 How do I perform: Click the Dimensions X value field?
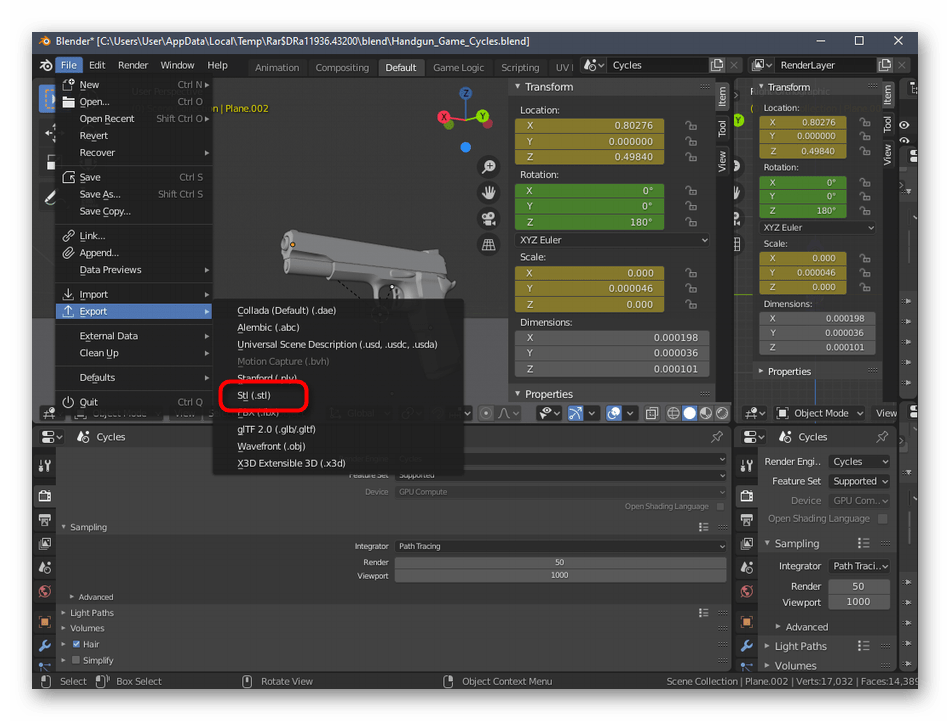(x=613, y=338)
